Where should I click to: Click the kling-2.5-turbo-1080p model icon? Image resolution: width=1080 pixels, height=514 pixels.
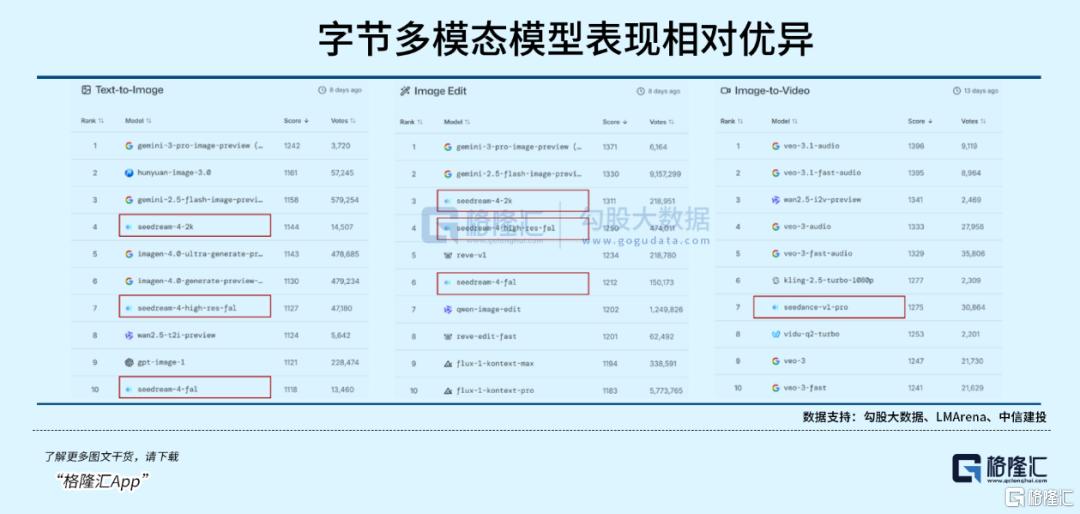click(776, 281)
